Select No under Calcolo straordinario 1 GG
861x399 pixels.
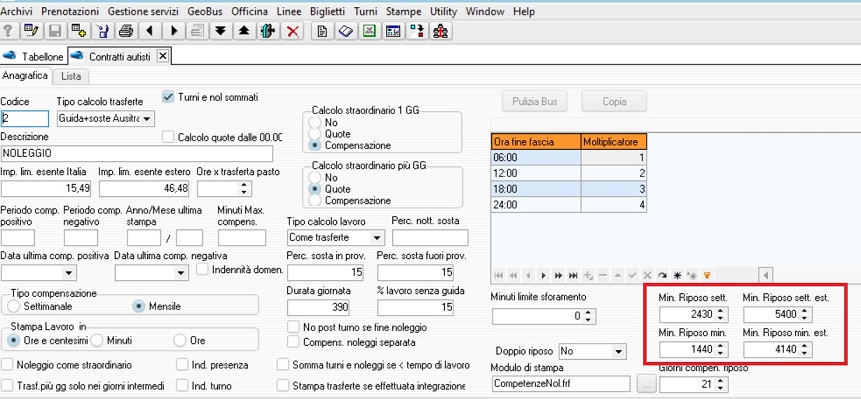315,122
